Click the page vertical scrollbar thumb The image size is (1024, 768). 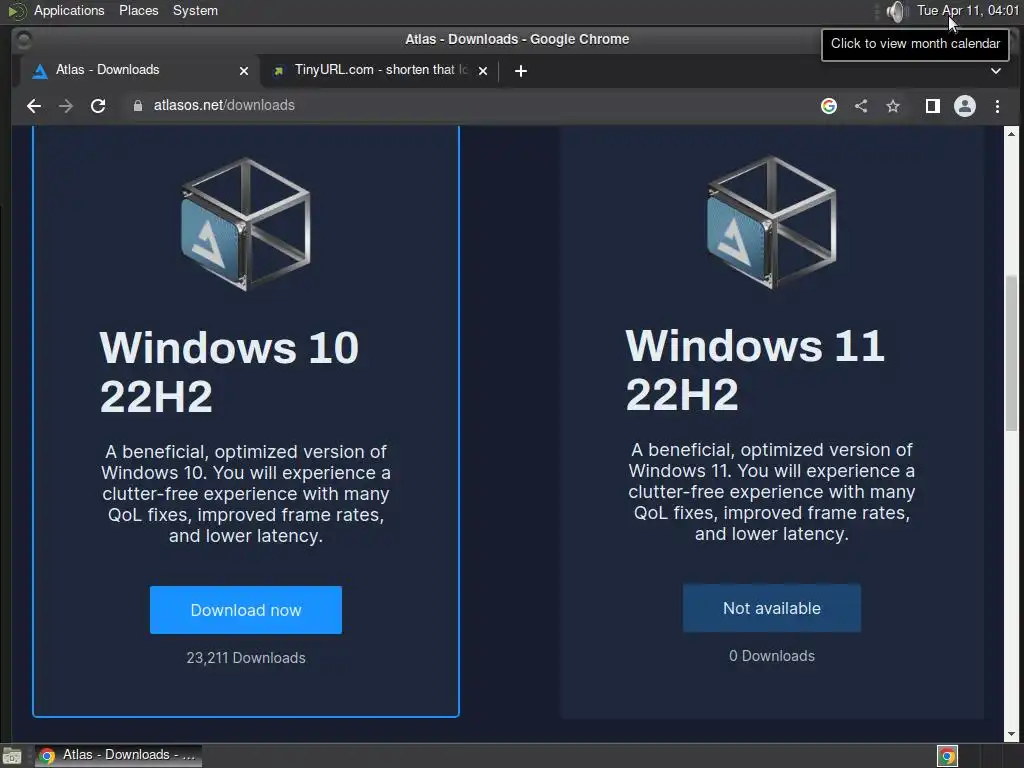[1011, 353]
